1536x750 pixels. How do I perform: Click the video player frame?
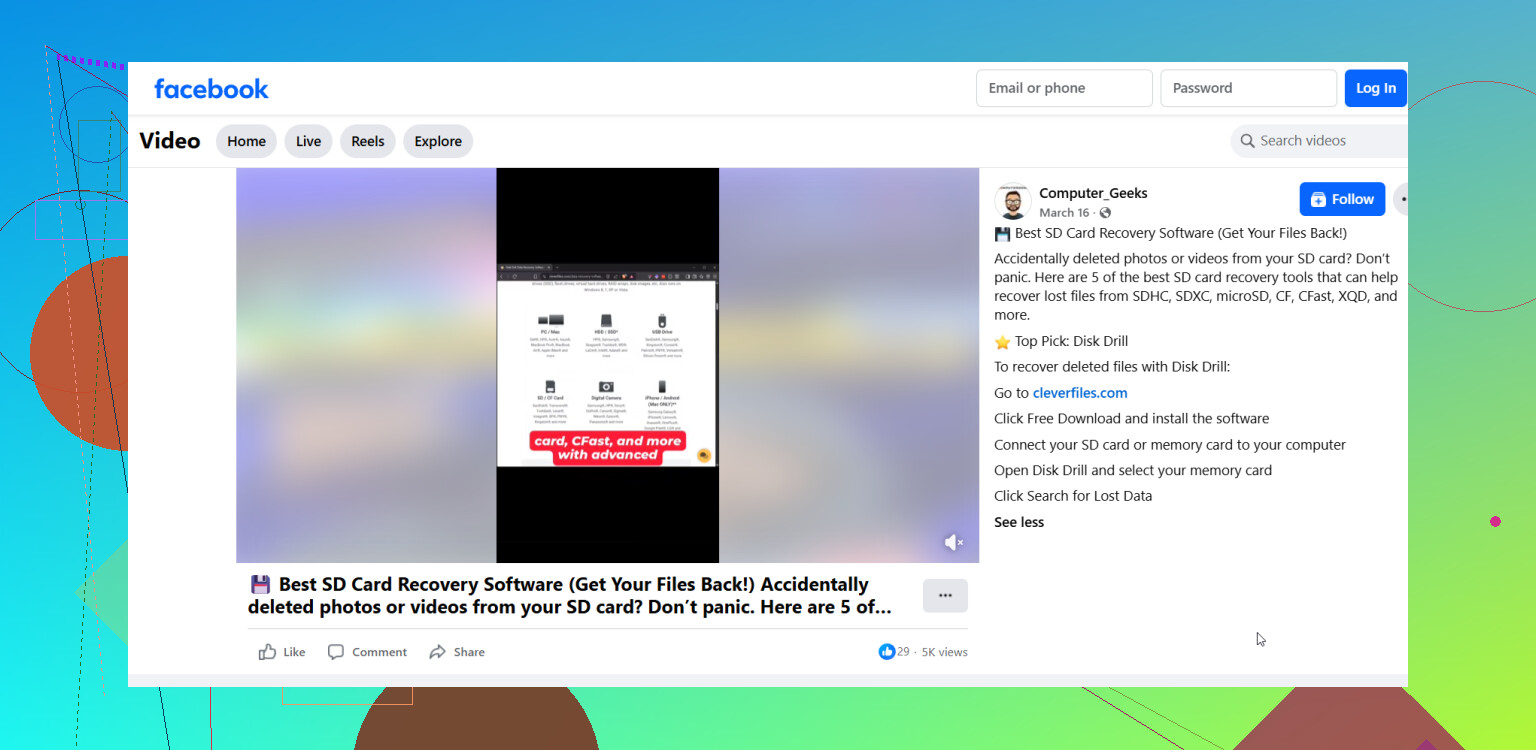tap(607, 365)
